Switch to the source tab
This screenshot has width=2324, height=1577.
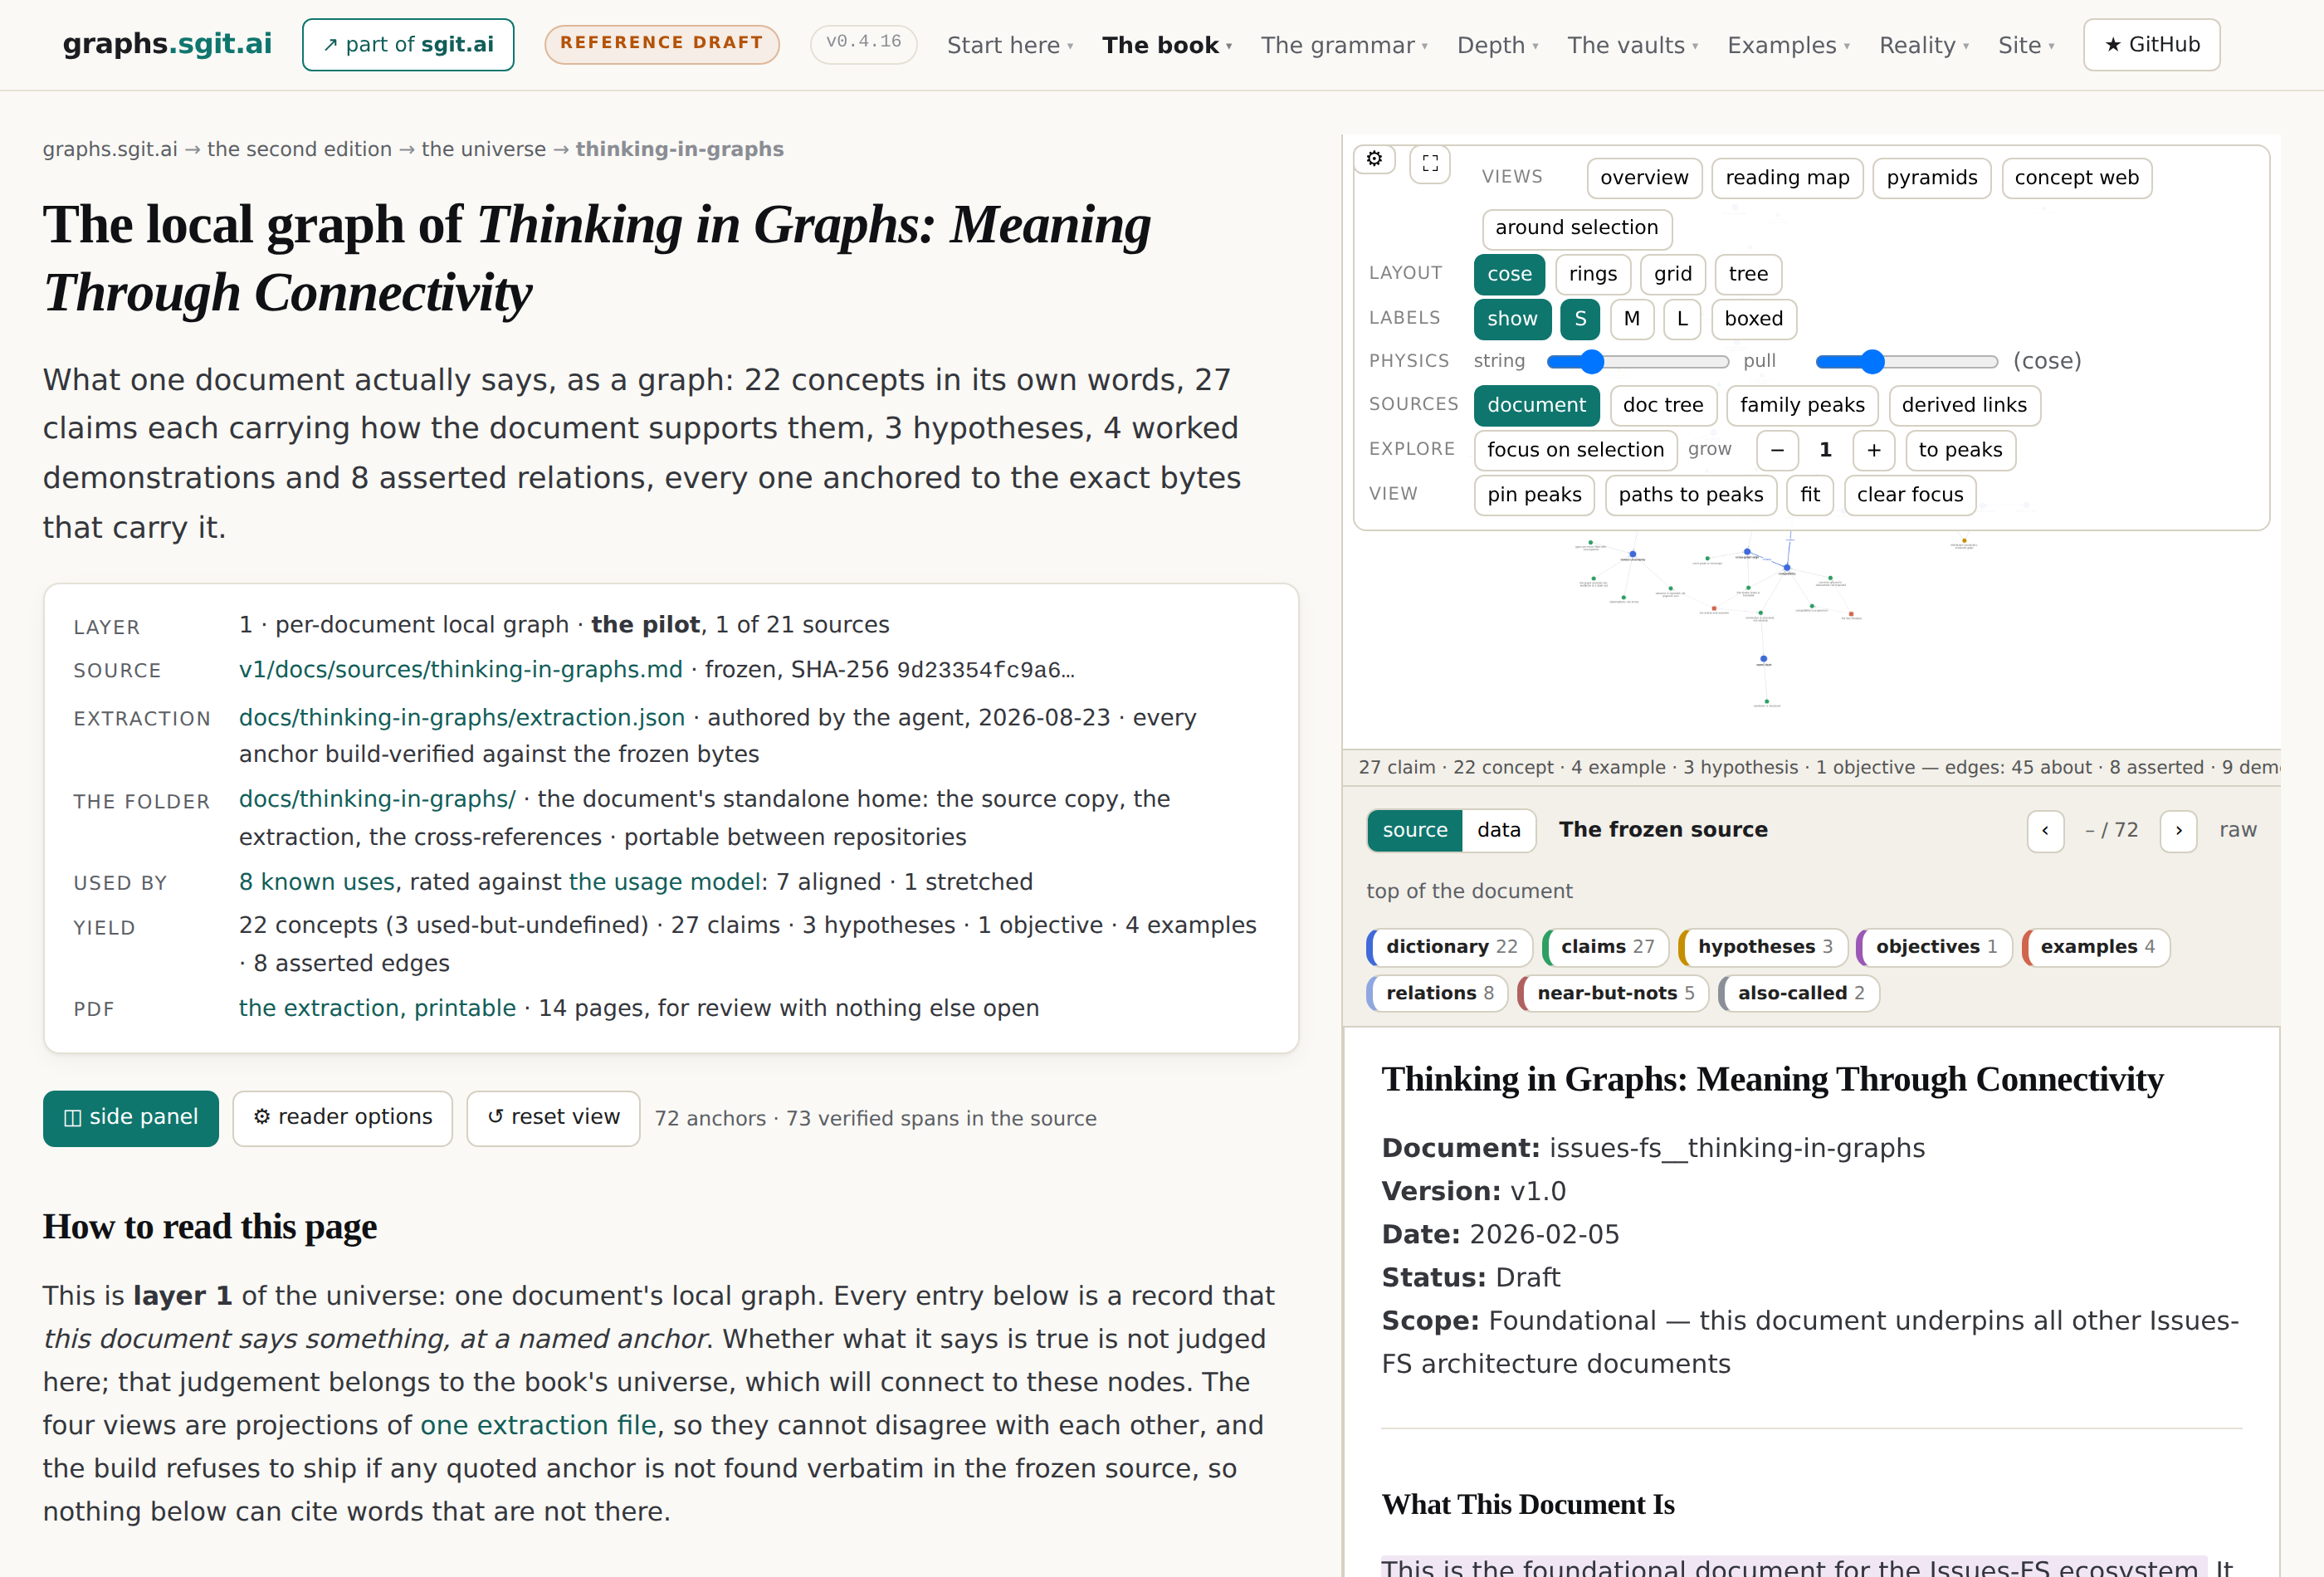click(x=1415, y=831)
